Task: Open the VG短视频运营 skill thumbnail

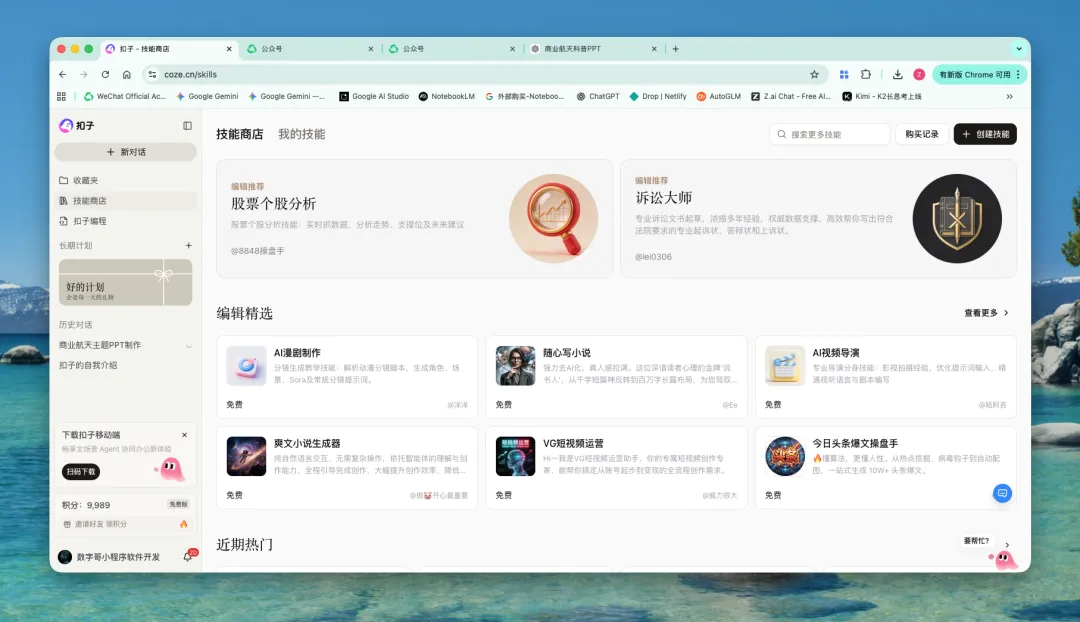Action: [x=515, y=456]
